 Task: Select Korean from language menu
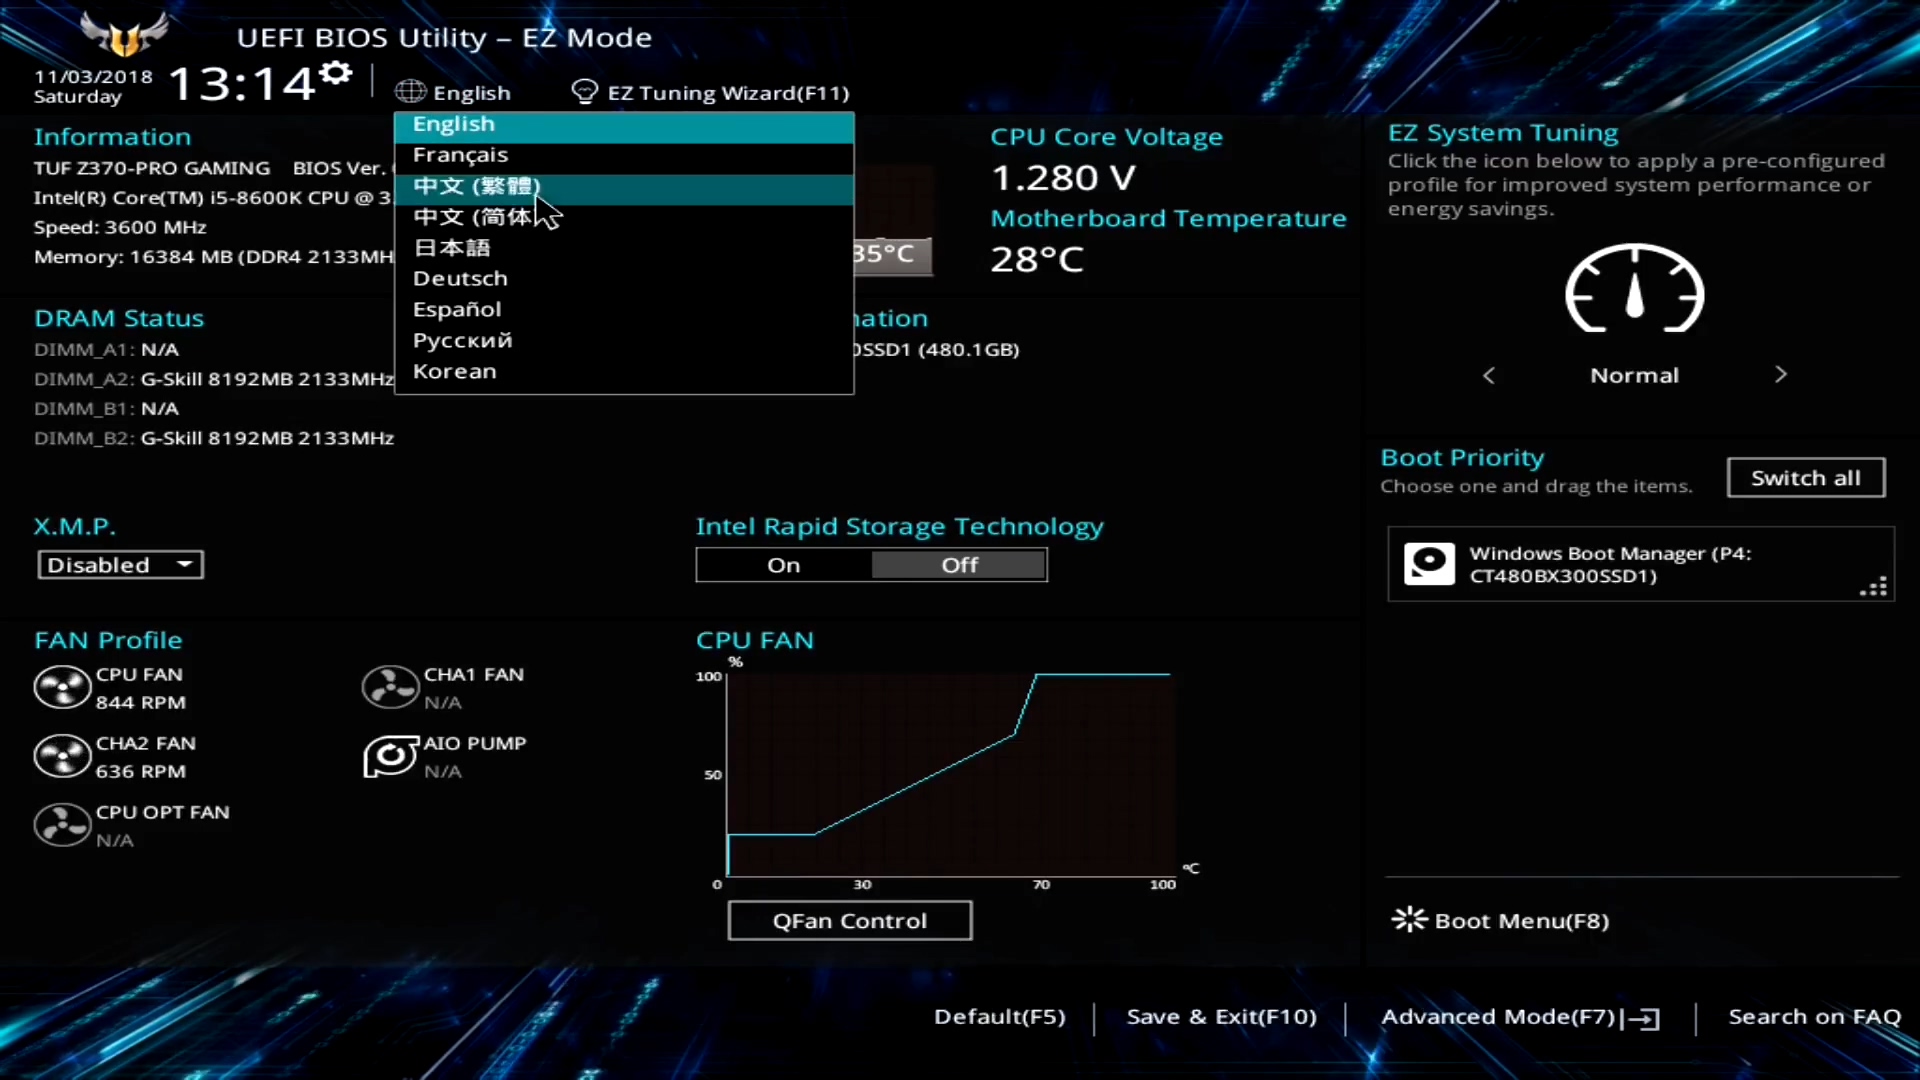[454, 371]
